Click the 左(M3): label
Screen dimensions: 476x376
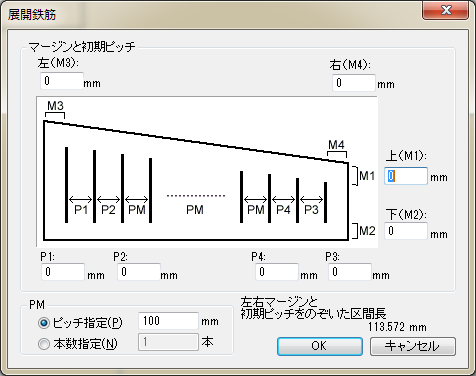[x=58, y=63]
